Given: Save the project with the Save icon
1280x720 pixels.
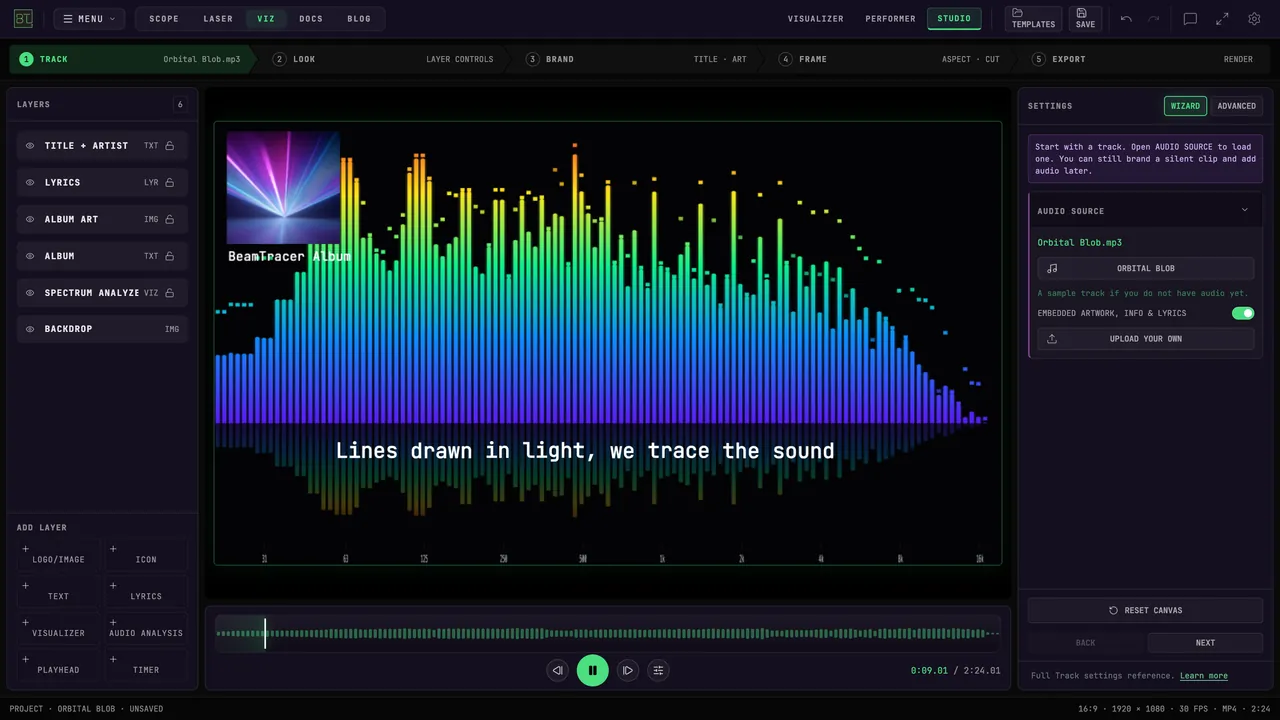Looking at the screenshot, I should click(1085, 18).
